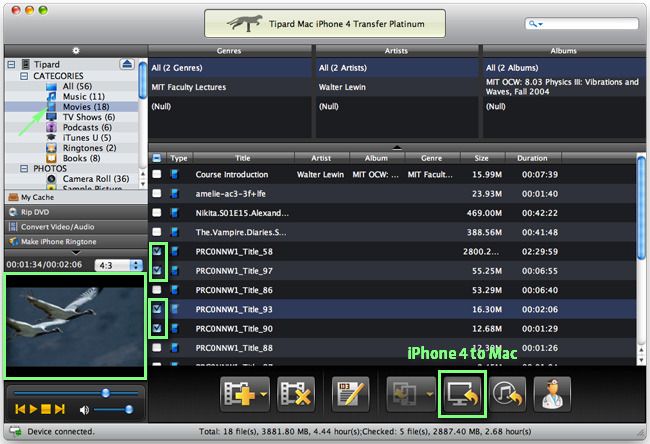Sort file list by Duration column
The height and width of the screenshot is (444, 650).
pyautogui.click(x=533, y=158)
